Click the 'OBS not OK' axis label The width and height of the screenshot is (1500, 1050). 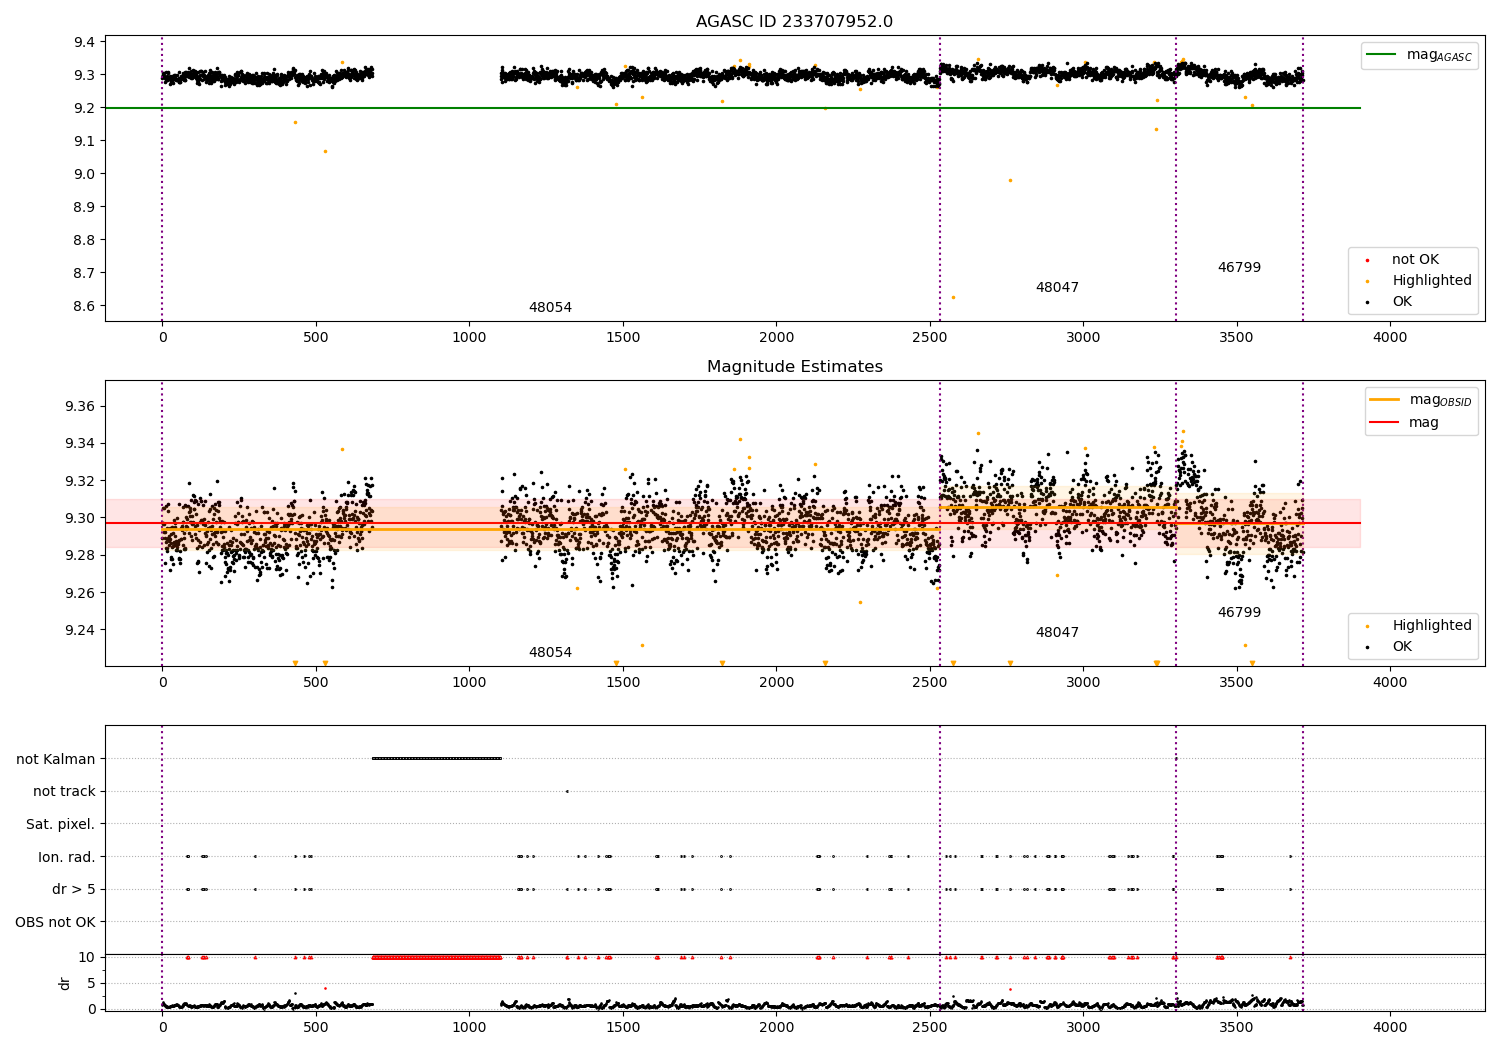coord(55,922)
